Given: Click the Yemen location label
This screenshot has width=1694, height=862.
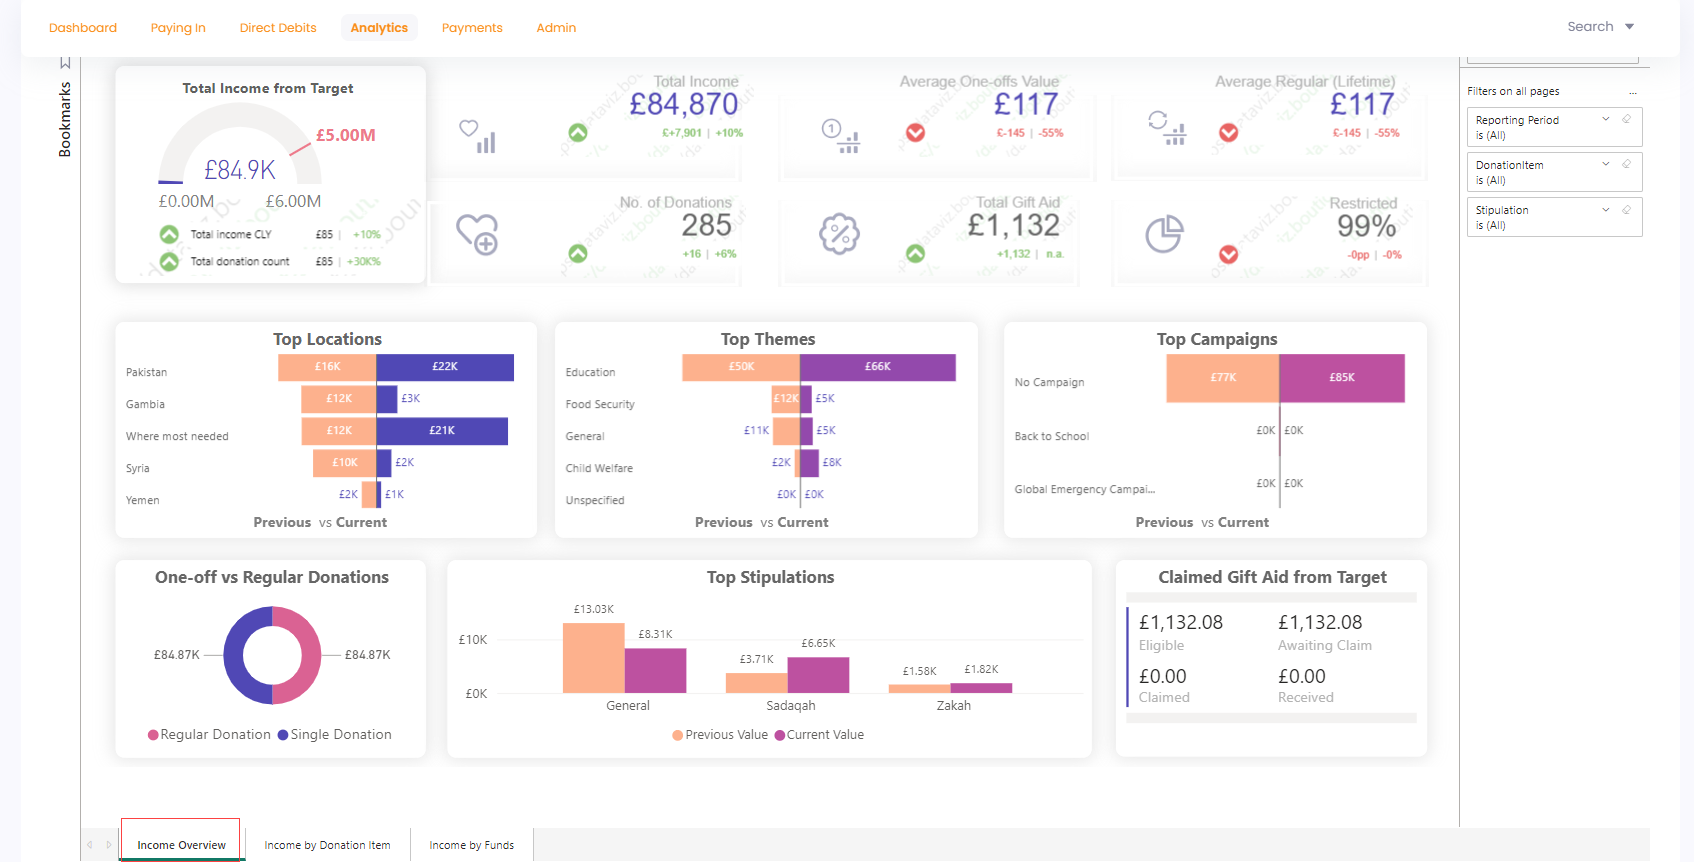Looking at the screenshot, I should [x=143, y=500].
